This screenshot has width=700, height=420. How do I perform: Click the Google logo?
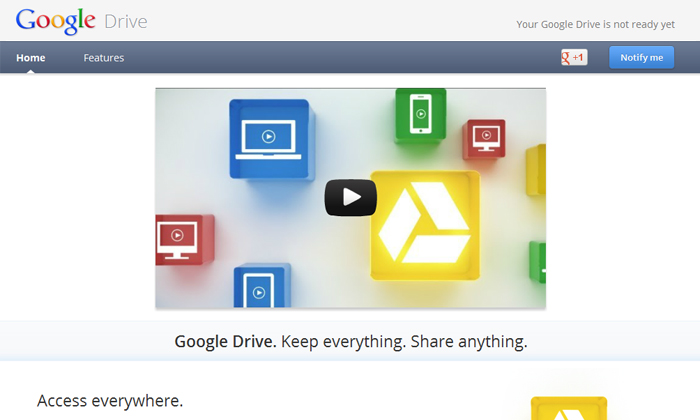[55, 21]
